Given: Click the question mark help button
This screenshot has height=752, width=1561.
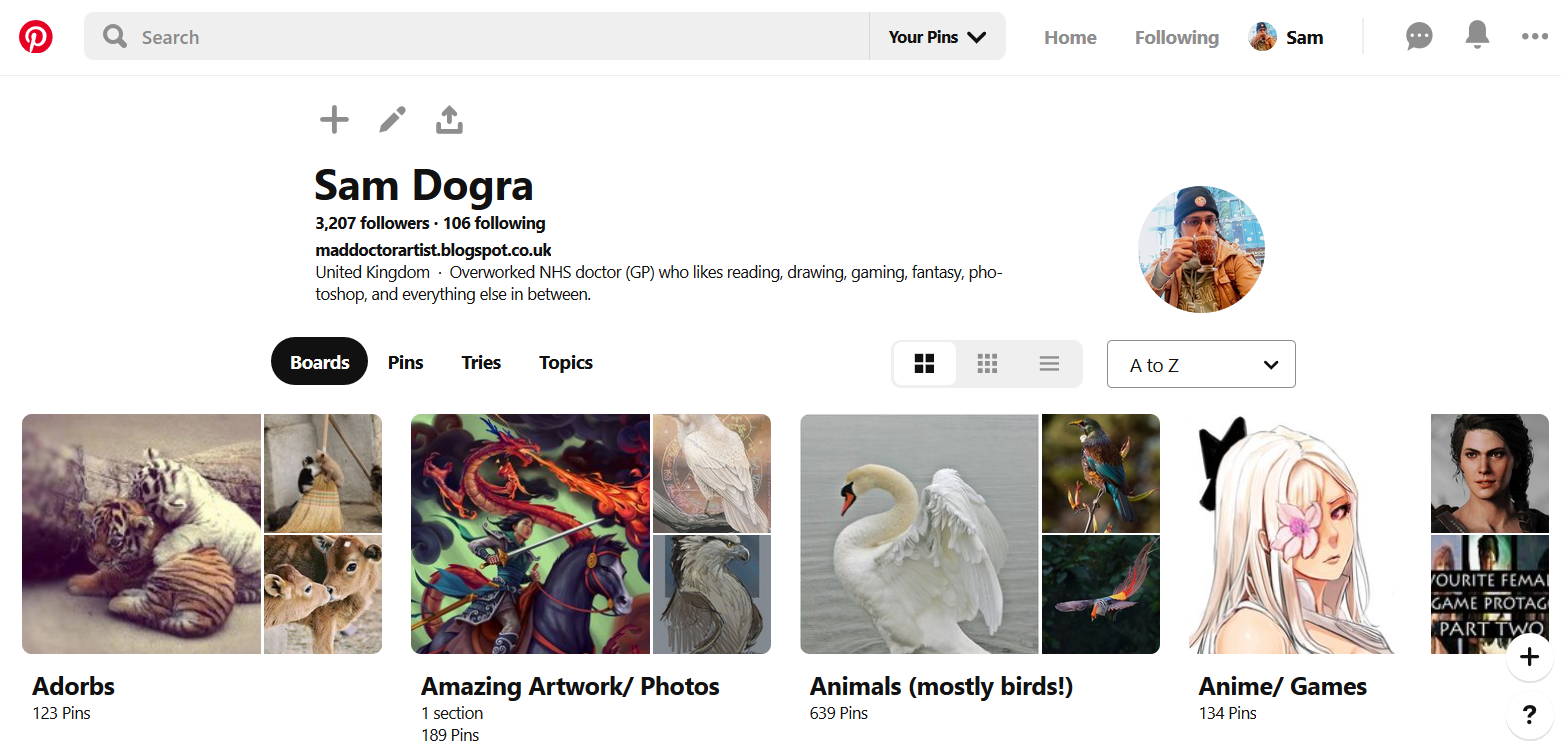Looking at the screenshot, I should [1529, 715].
